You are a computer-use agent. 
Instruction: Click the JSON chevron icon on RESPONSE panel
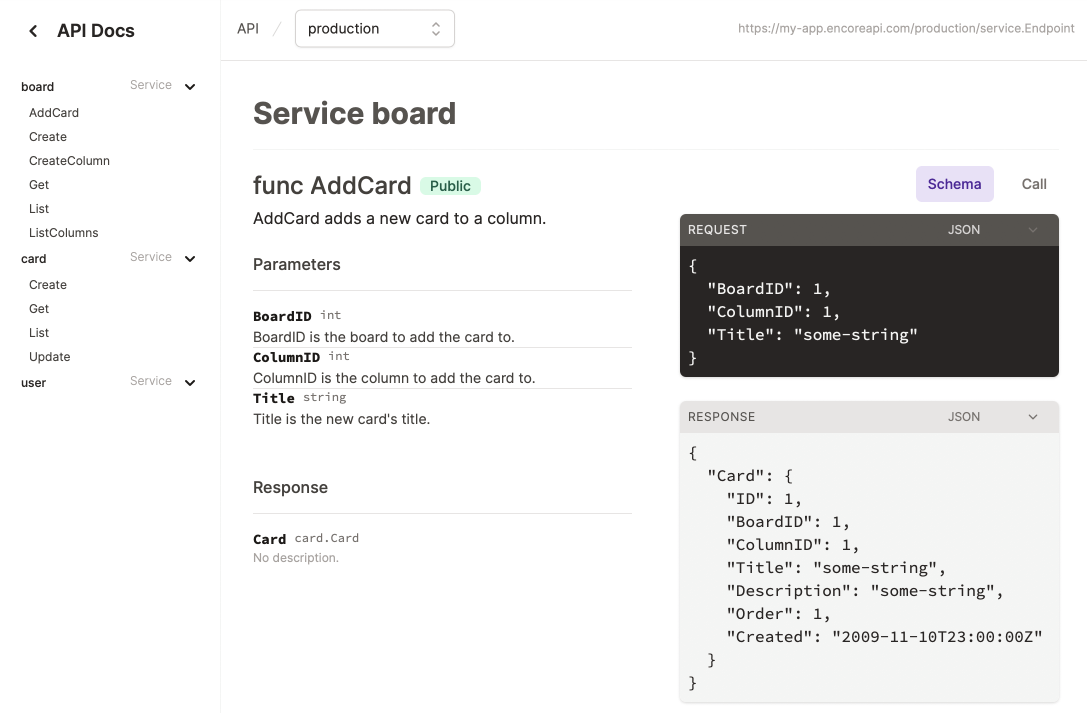[1032, 416]
